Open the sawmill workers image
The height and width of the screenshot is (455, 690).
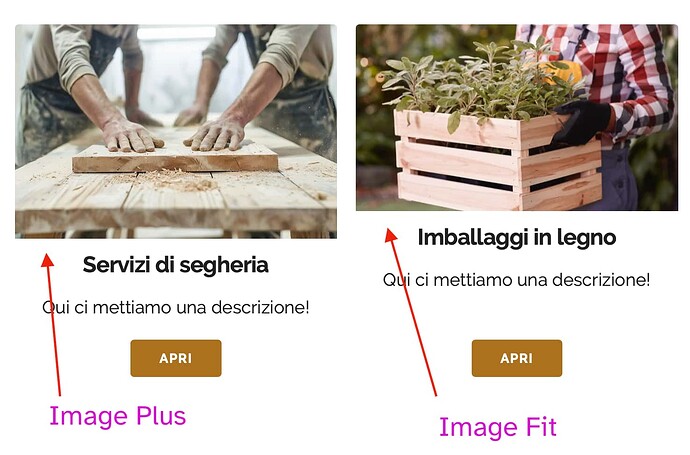coord(176,131)
